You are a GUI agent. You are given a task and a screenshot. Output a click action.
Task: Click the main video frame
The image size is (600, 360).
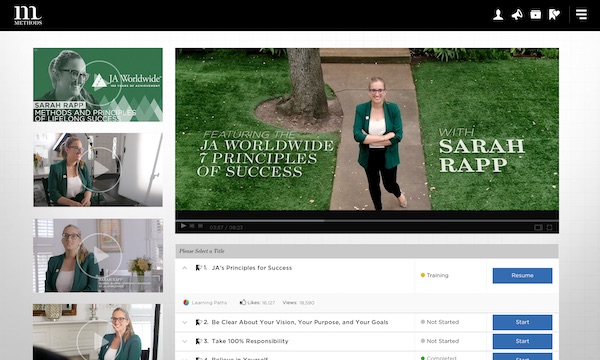click(x=367, y=129)
